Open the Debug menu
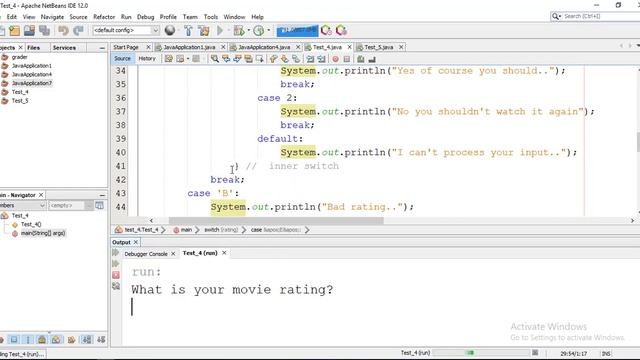Image resolution: width=640 pixels, height=360 pixels. (x=145, y=17)
